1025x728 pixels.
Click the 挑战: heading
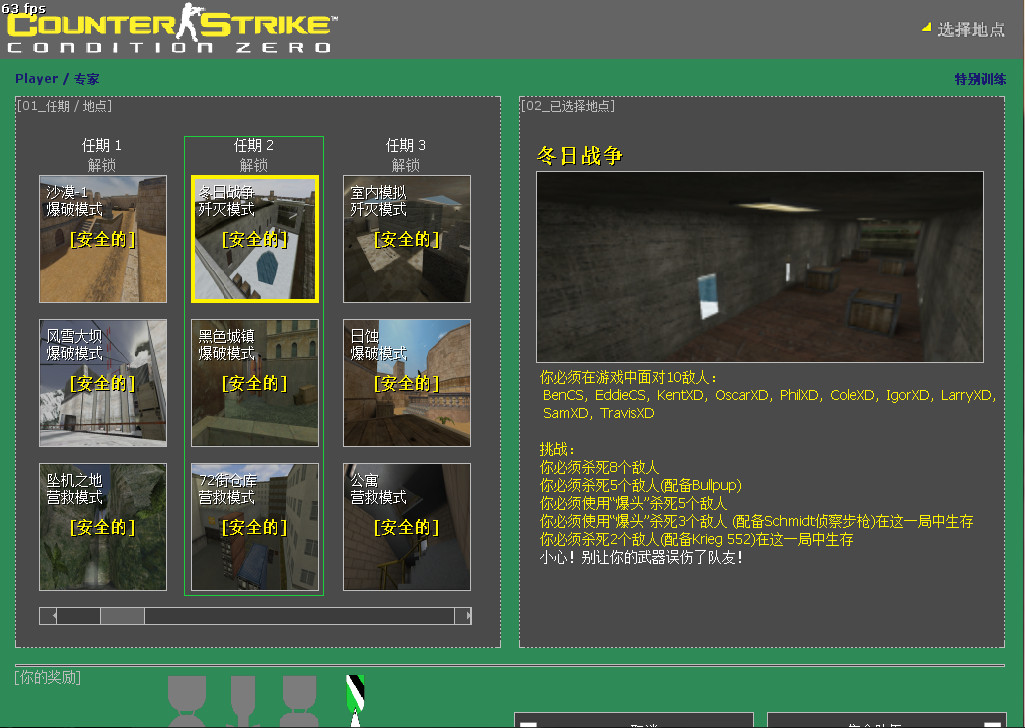(x=558, y=449)
